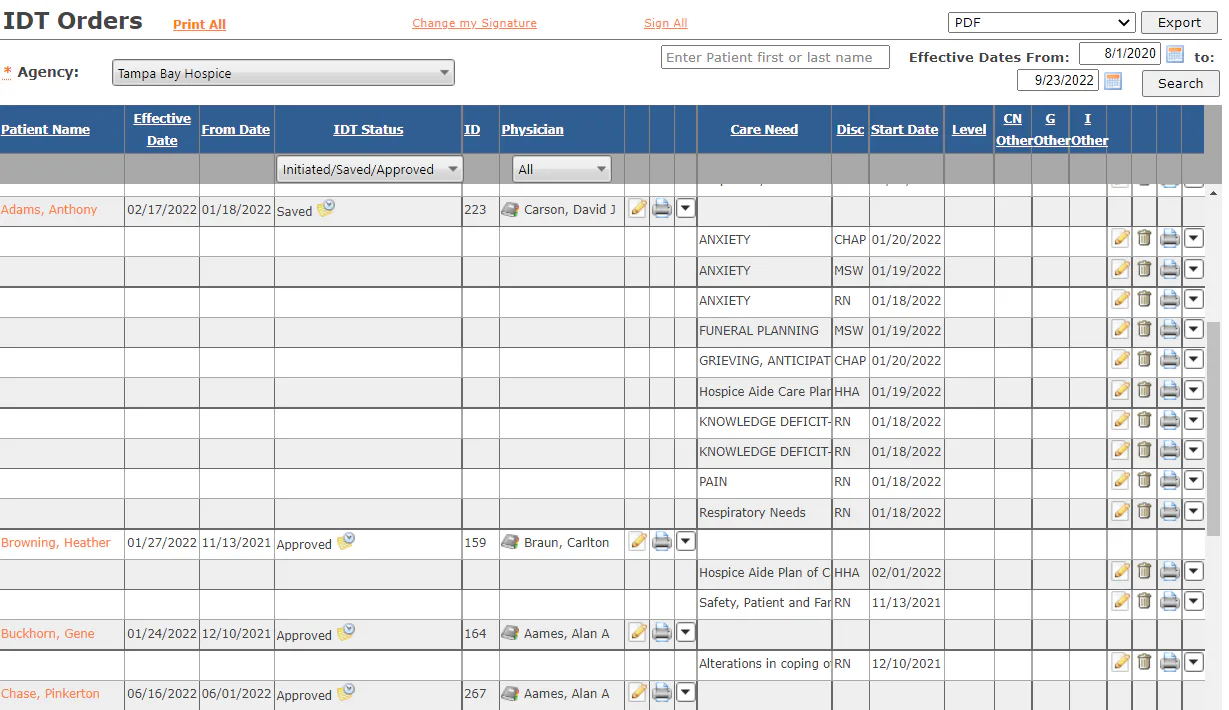The image size is (1229, 710).
Task: Sort by Physician column
Action: pos(532,130)
